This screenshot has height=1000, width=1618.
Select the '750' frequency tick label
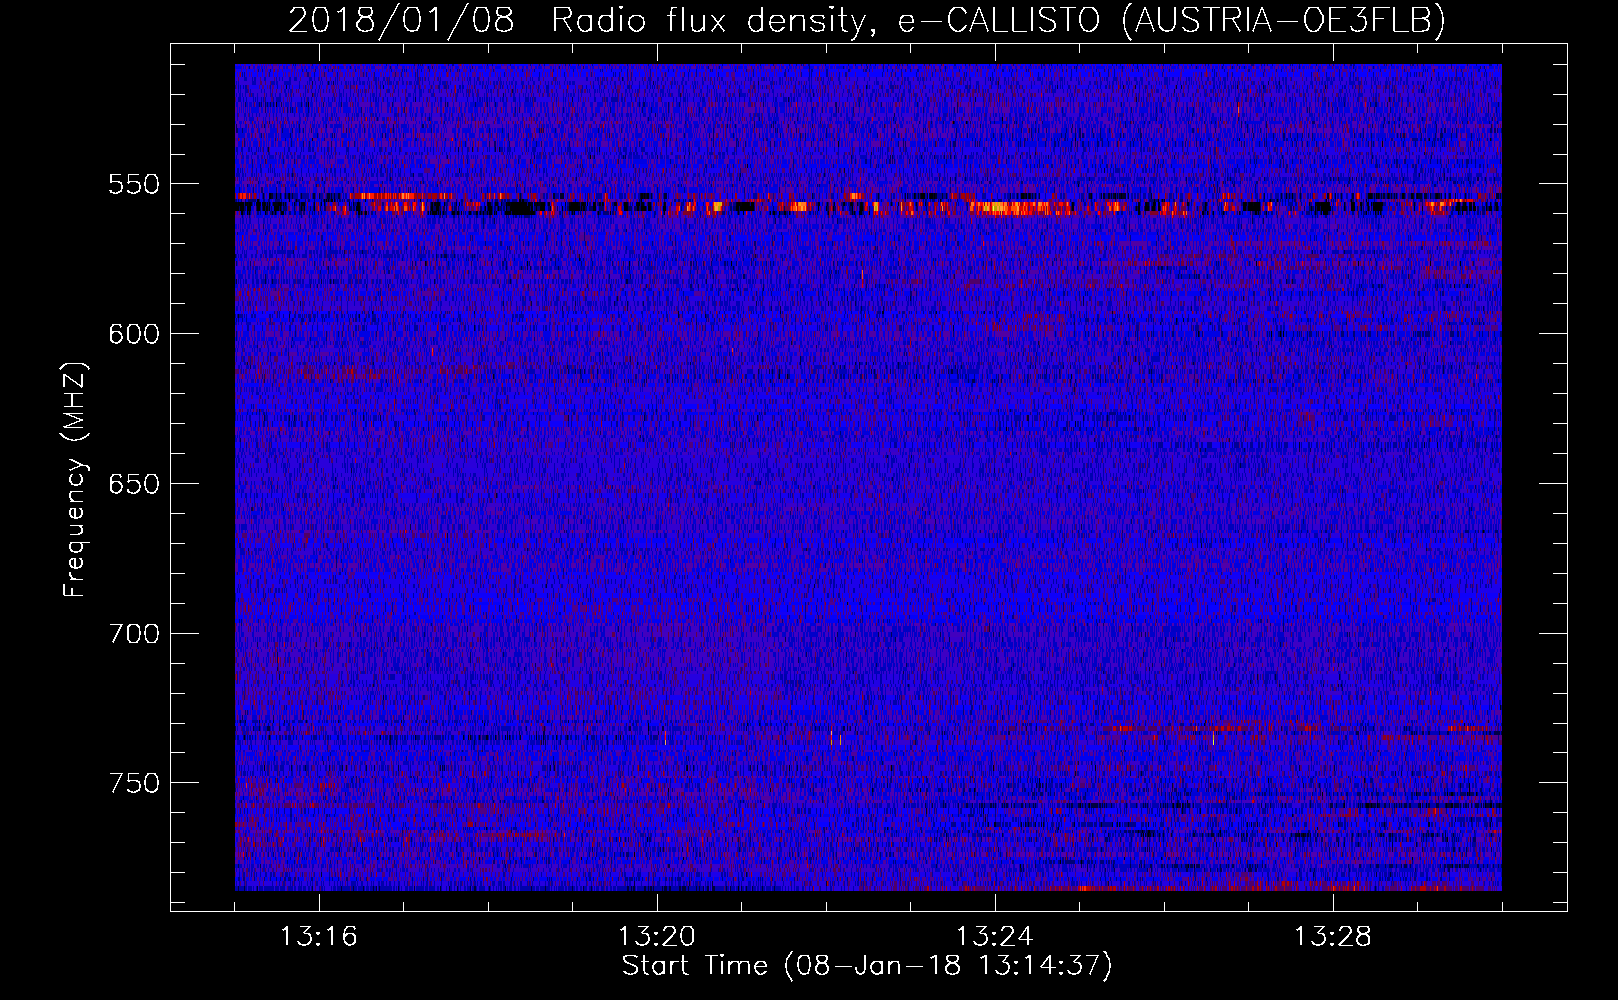pos(134,783)
